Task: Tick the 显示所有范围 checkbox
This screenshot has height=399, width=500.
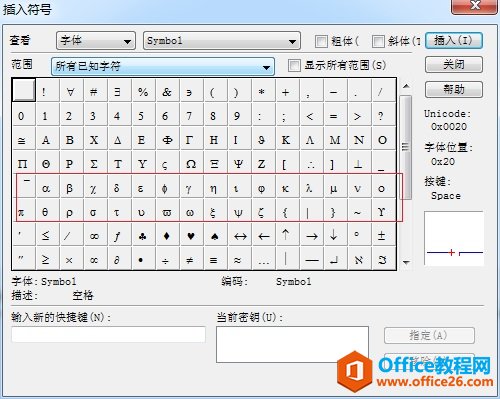Action: [x=294, y=65]
